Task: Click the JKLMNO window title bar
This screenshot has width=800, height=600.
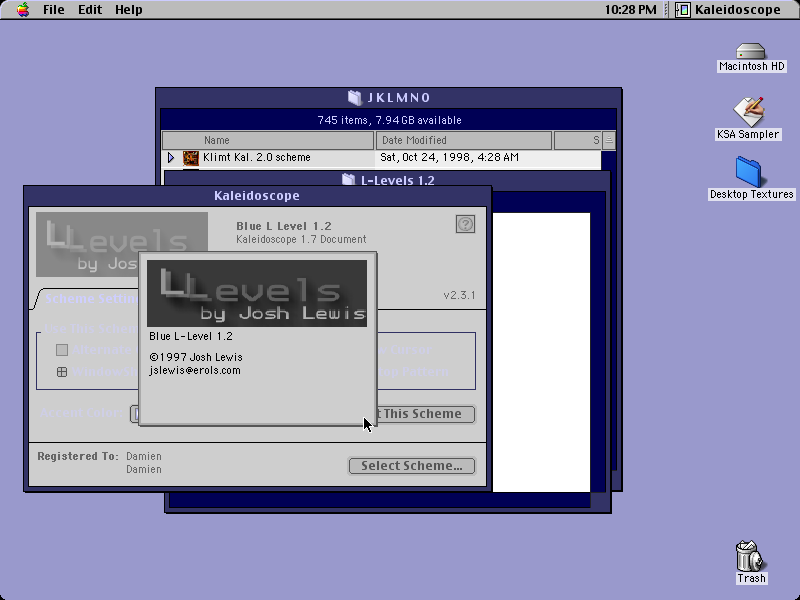Action: point(389,97)
